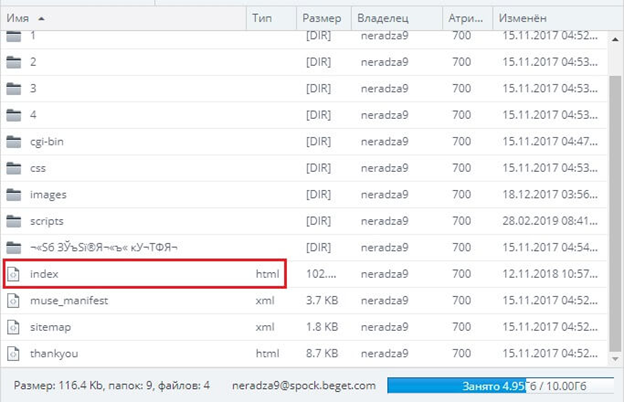Open the css folder icon
Screen dimensions: 624x402
[x=14, y=168]
